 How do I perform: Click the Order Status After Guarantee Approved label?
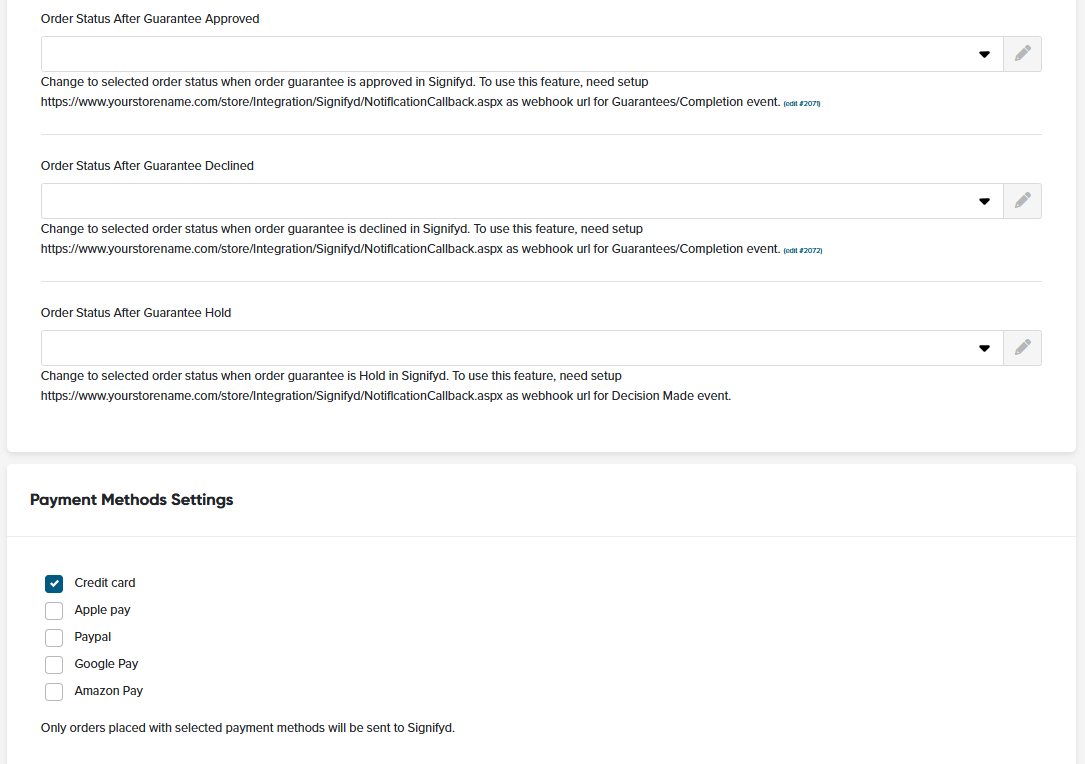pos(150,19)
